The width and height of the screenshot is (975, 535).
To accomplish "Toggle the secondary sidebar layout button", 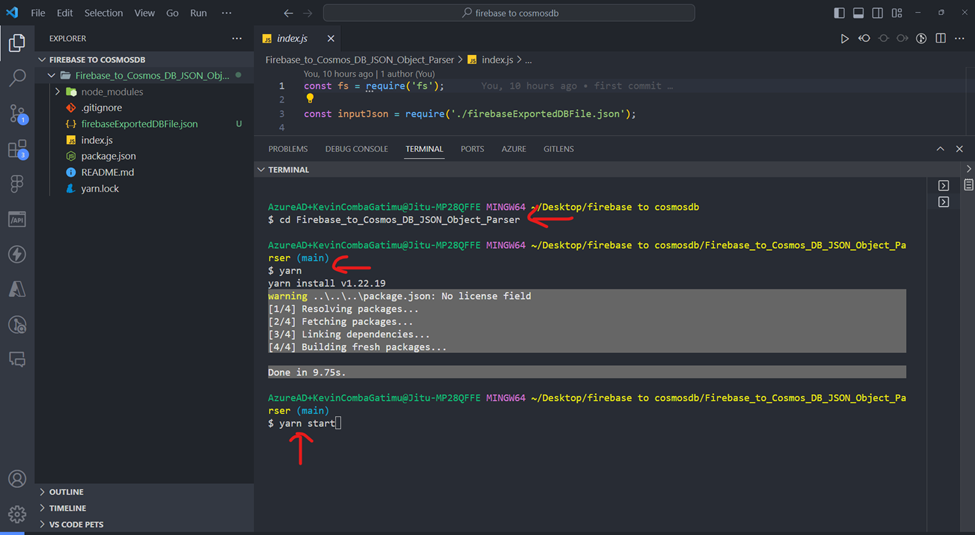I will click(x=877, y=13).
